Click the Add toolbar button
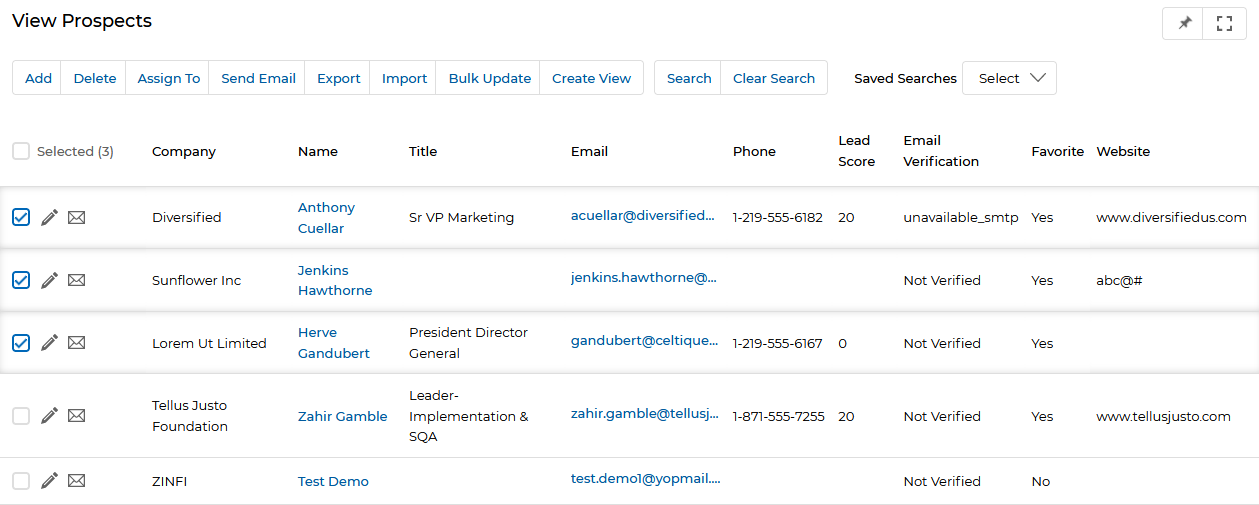The image size is (1259, 505). click(38, 78)
